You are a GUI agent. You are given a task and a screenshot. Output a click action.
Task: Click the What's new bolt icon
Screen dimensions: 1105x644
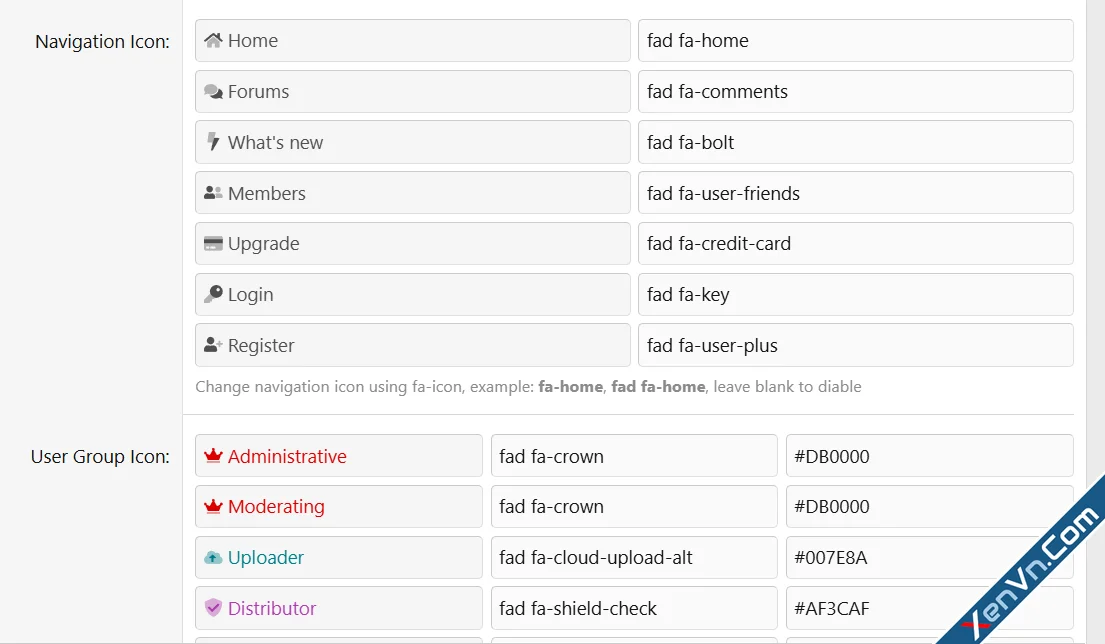(213, 142)
